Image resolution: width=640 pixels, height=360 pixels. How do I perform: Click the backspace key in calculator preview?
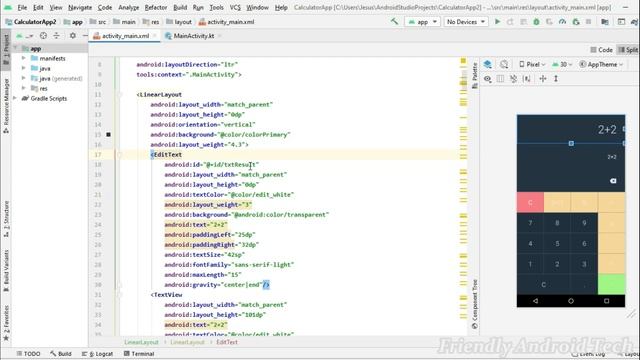point(613,181)
